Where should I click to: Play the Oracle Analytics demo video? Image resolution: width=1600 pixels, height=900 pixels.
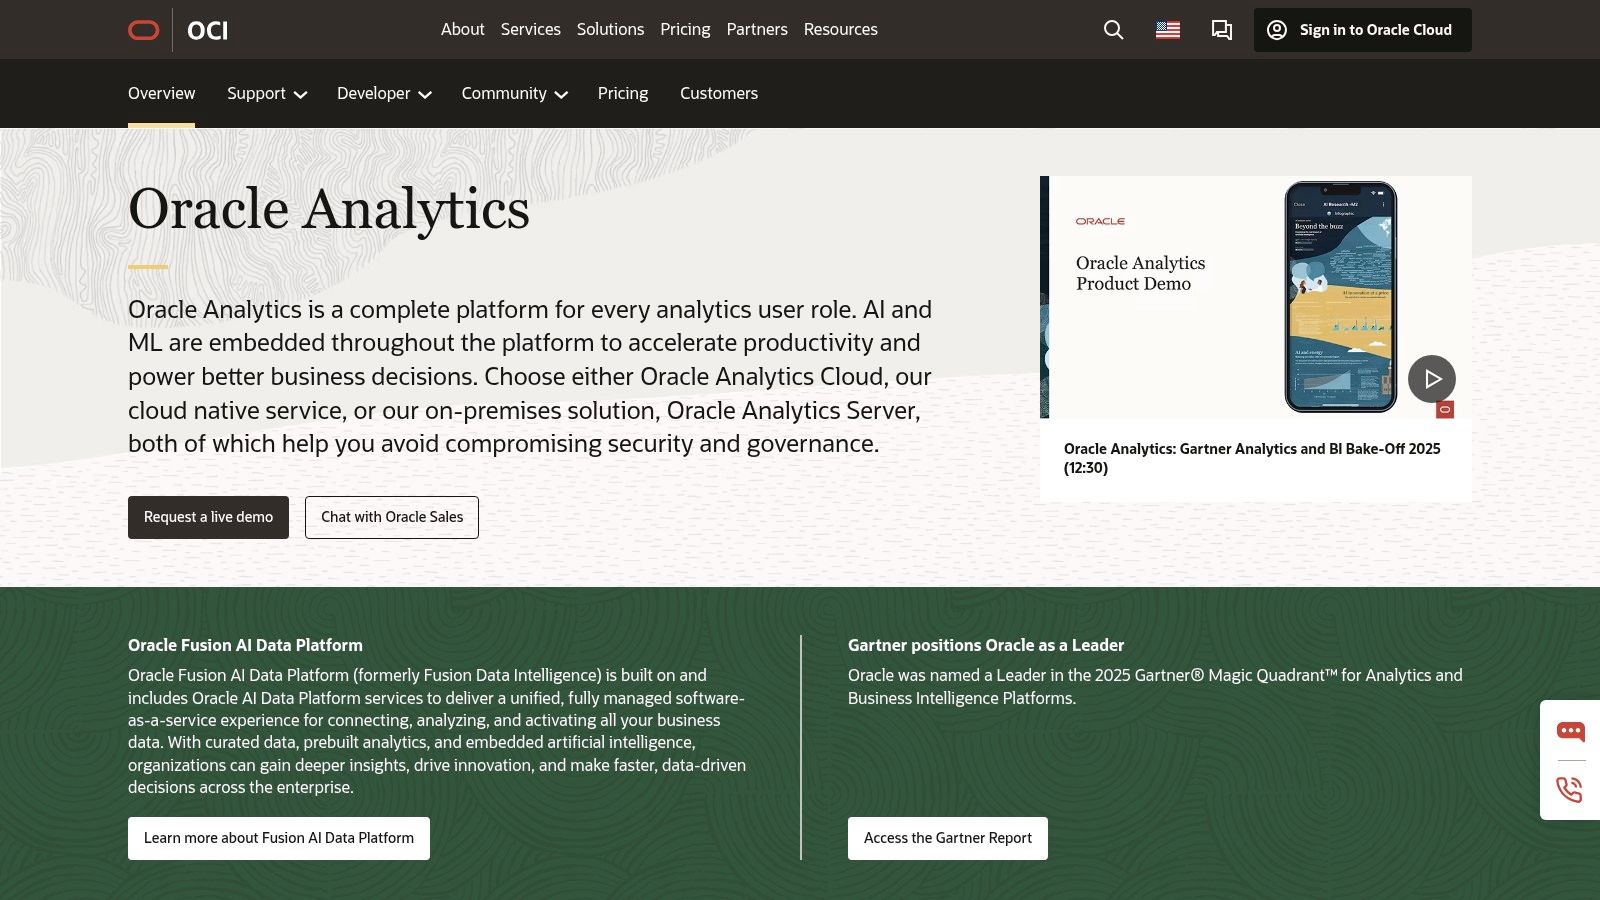pyautogui.click(x=1432, y=379)
